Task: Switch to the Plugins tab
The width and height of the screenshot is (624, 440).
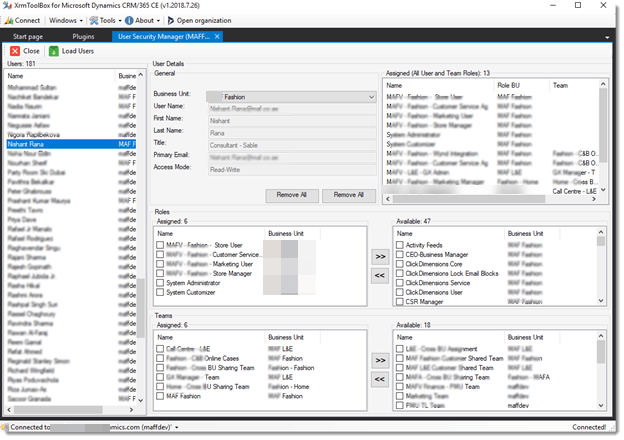Action: [82, 36]
